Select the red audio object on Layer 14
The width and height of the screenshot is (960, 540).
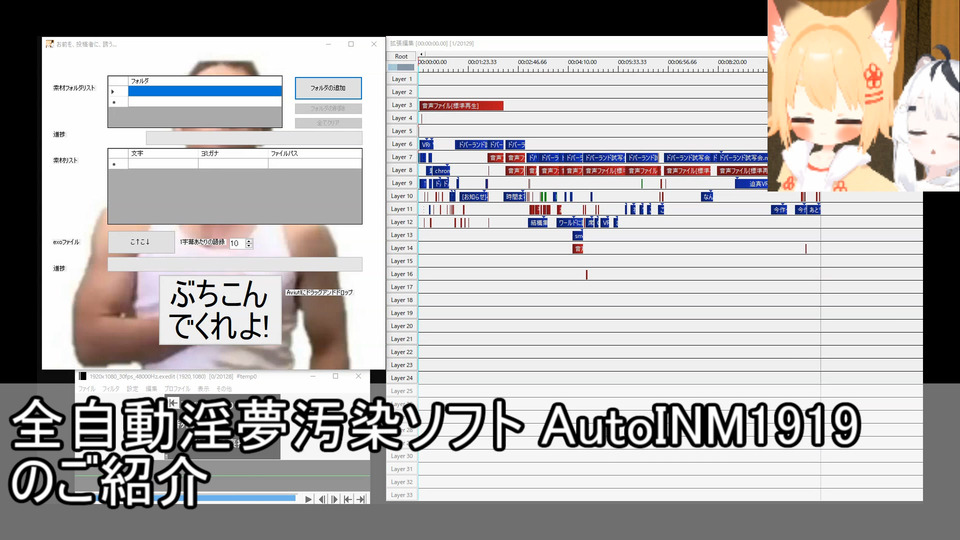(578, 249)
